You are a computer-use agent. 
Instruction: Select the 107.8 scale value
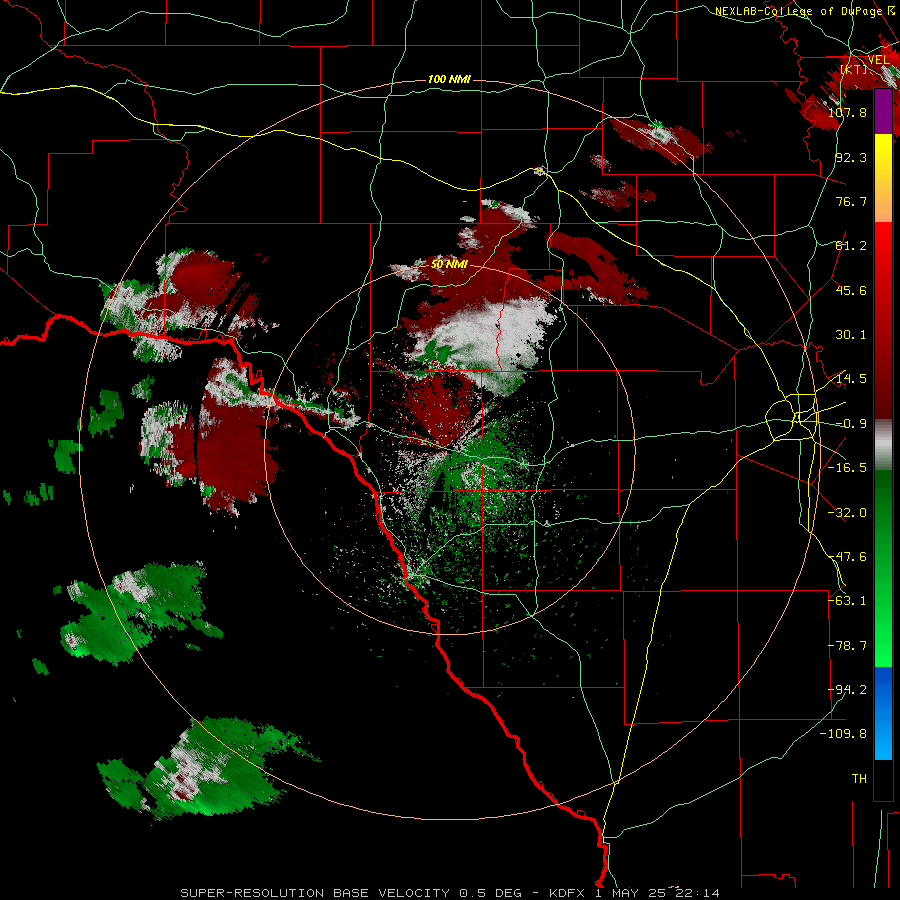pyautogui.click(x=847, y=112)
